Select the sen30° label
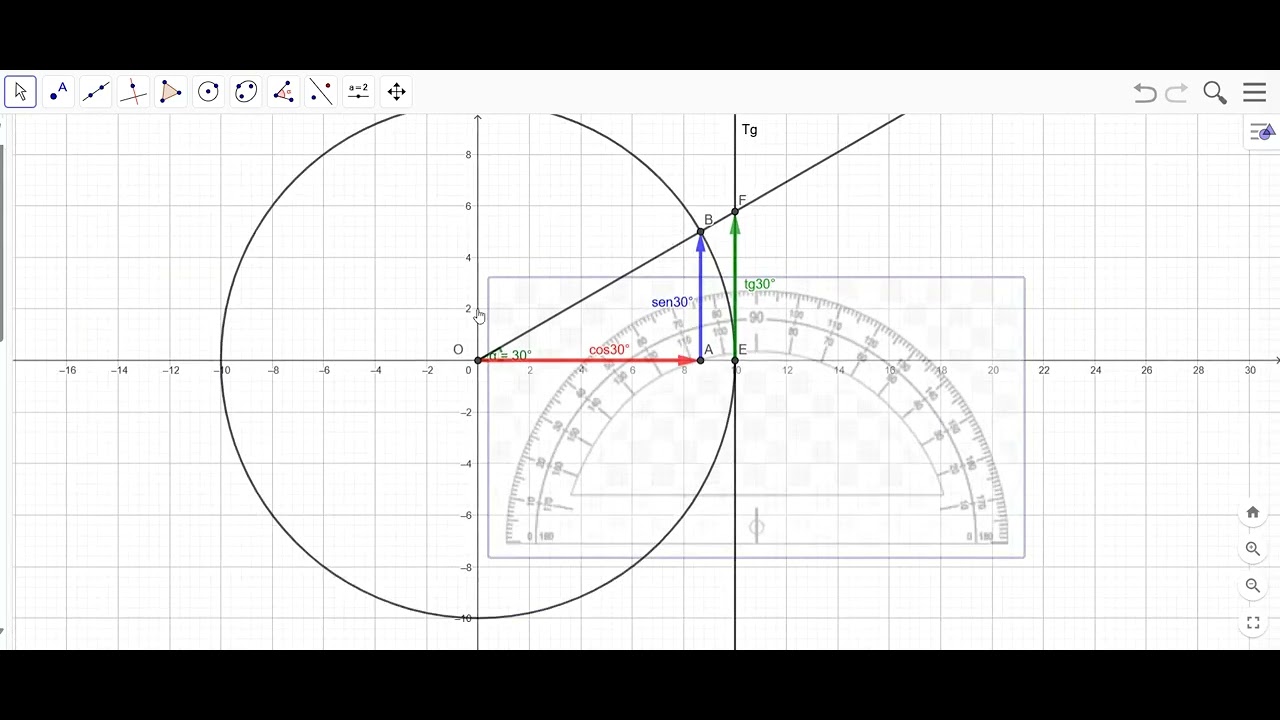 (x=672, y=302)
